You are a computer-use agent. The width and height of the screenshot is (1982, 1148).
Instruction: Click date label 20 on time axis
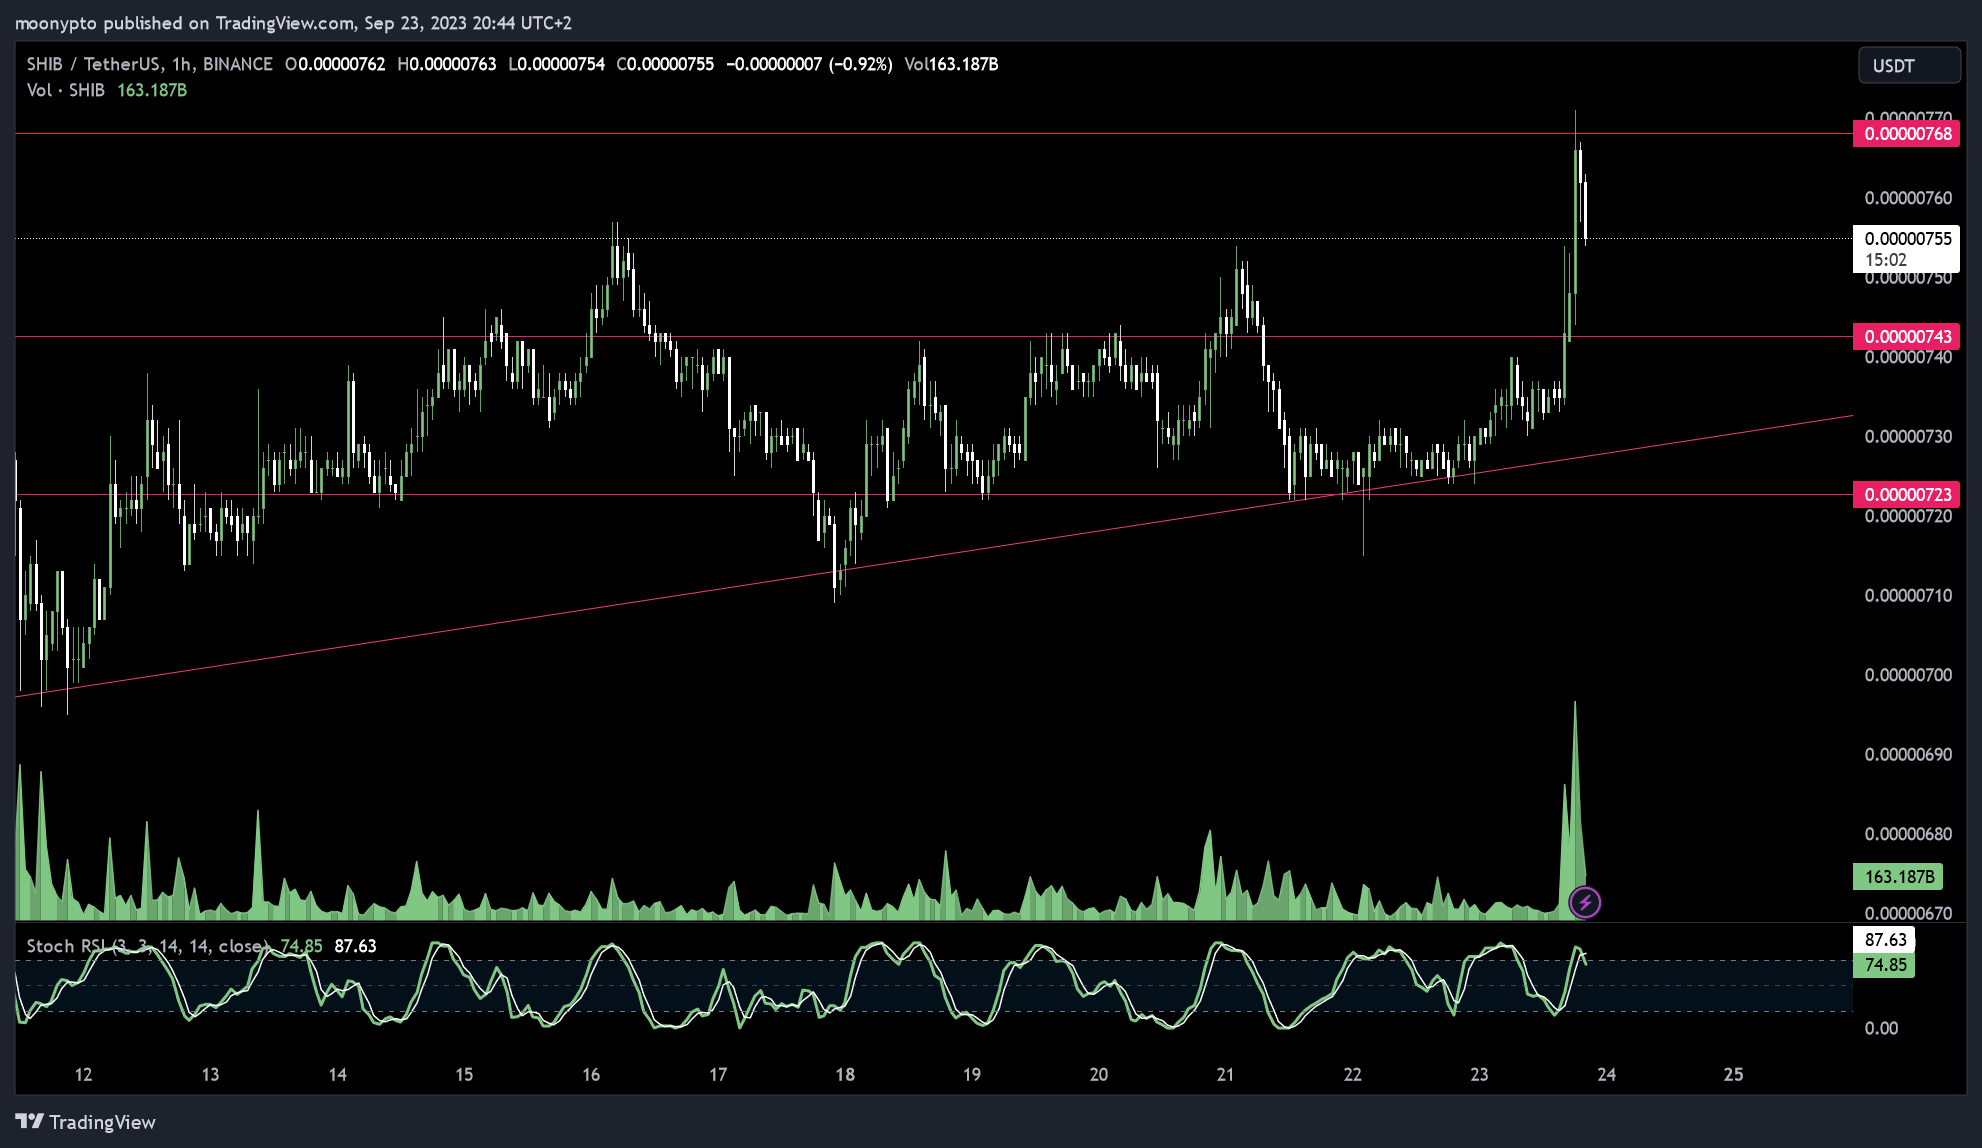coord(1099,1074)
